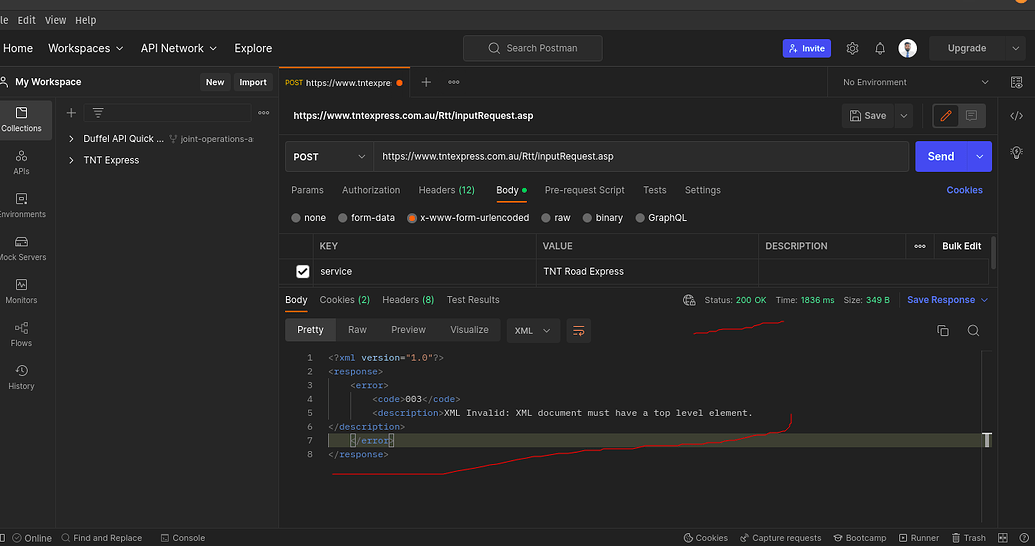Switch to the Authorization tab
1035x546 pixels.
tap(370, 190)
